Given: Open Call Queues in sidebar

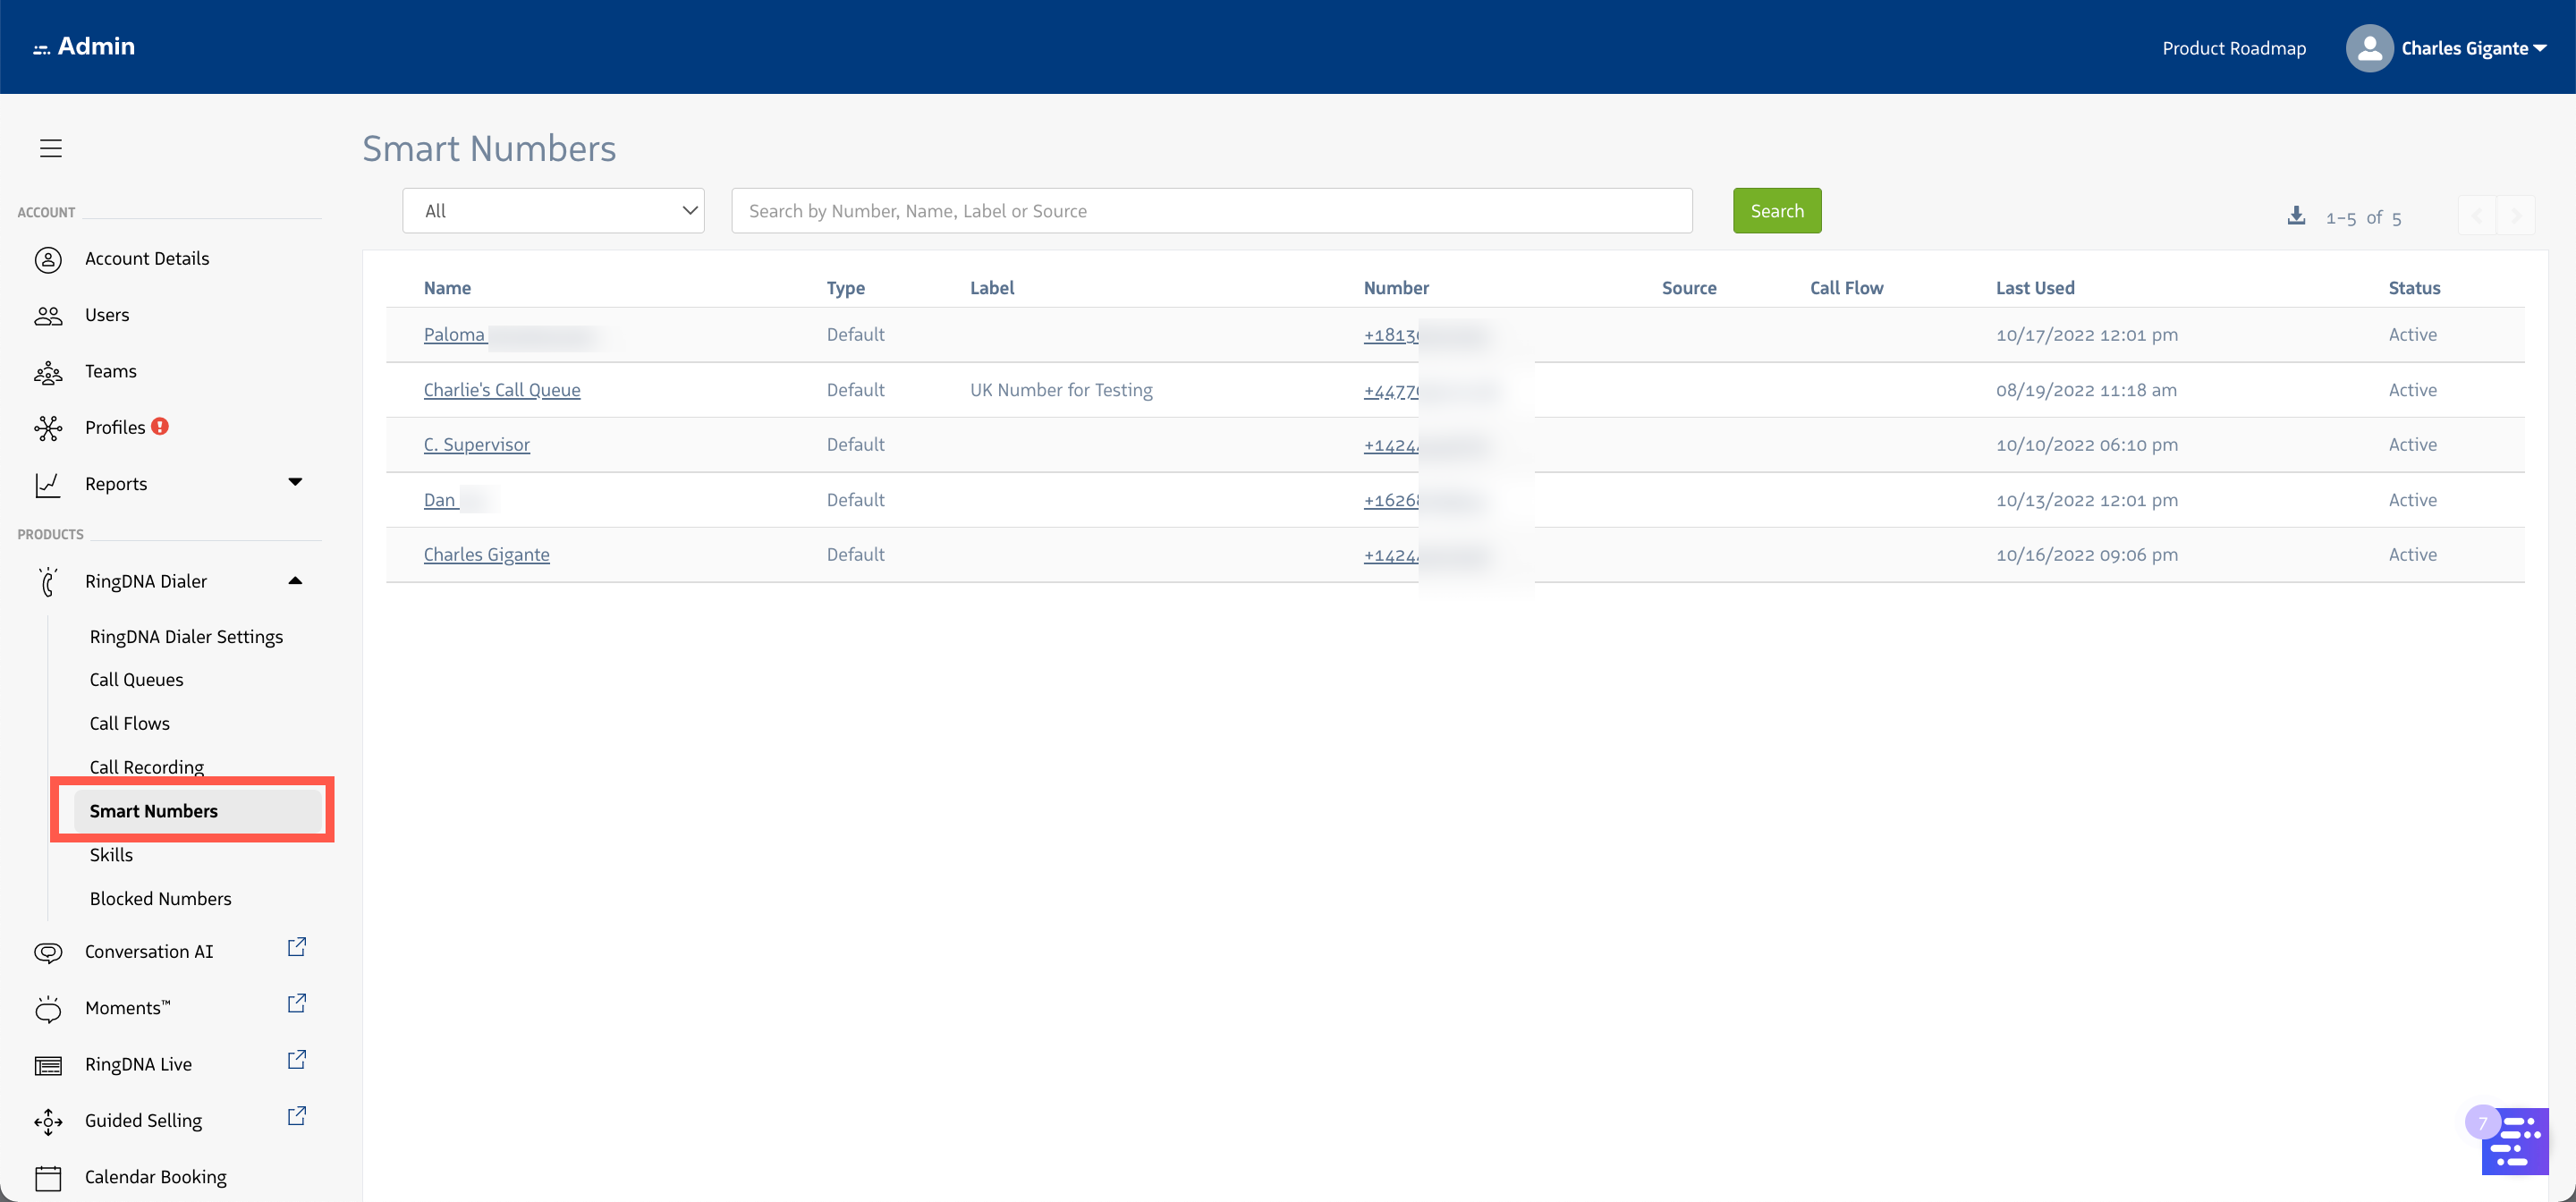Looking at the screenshot, I should [137, 679].
